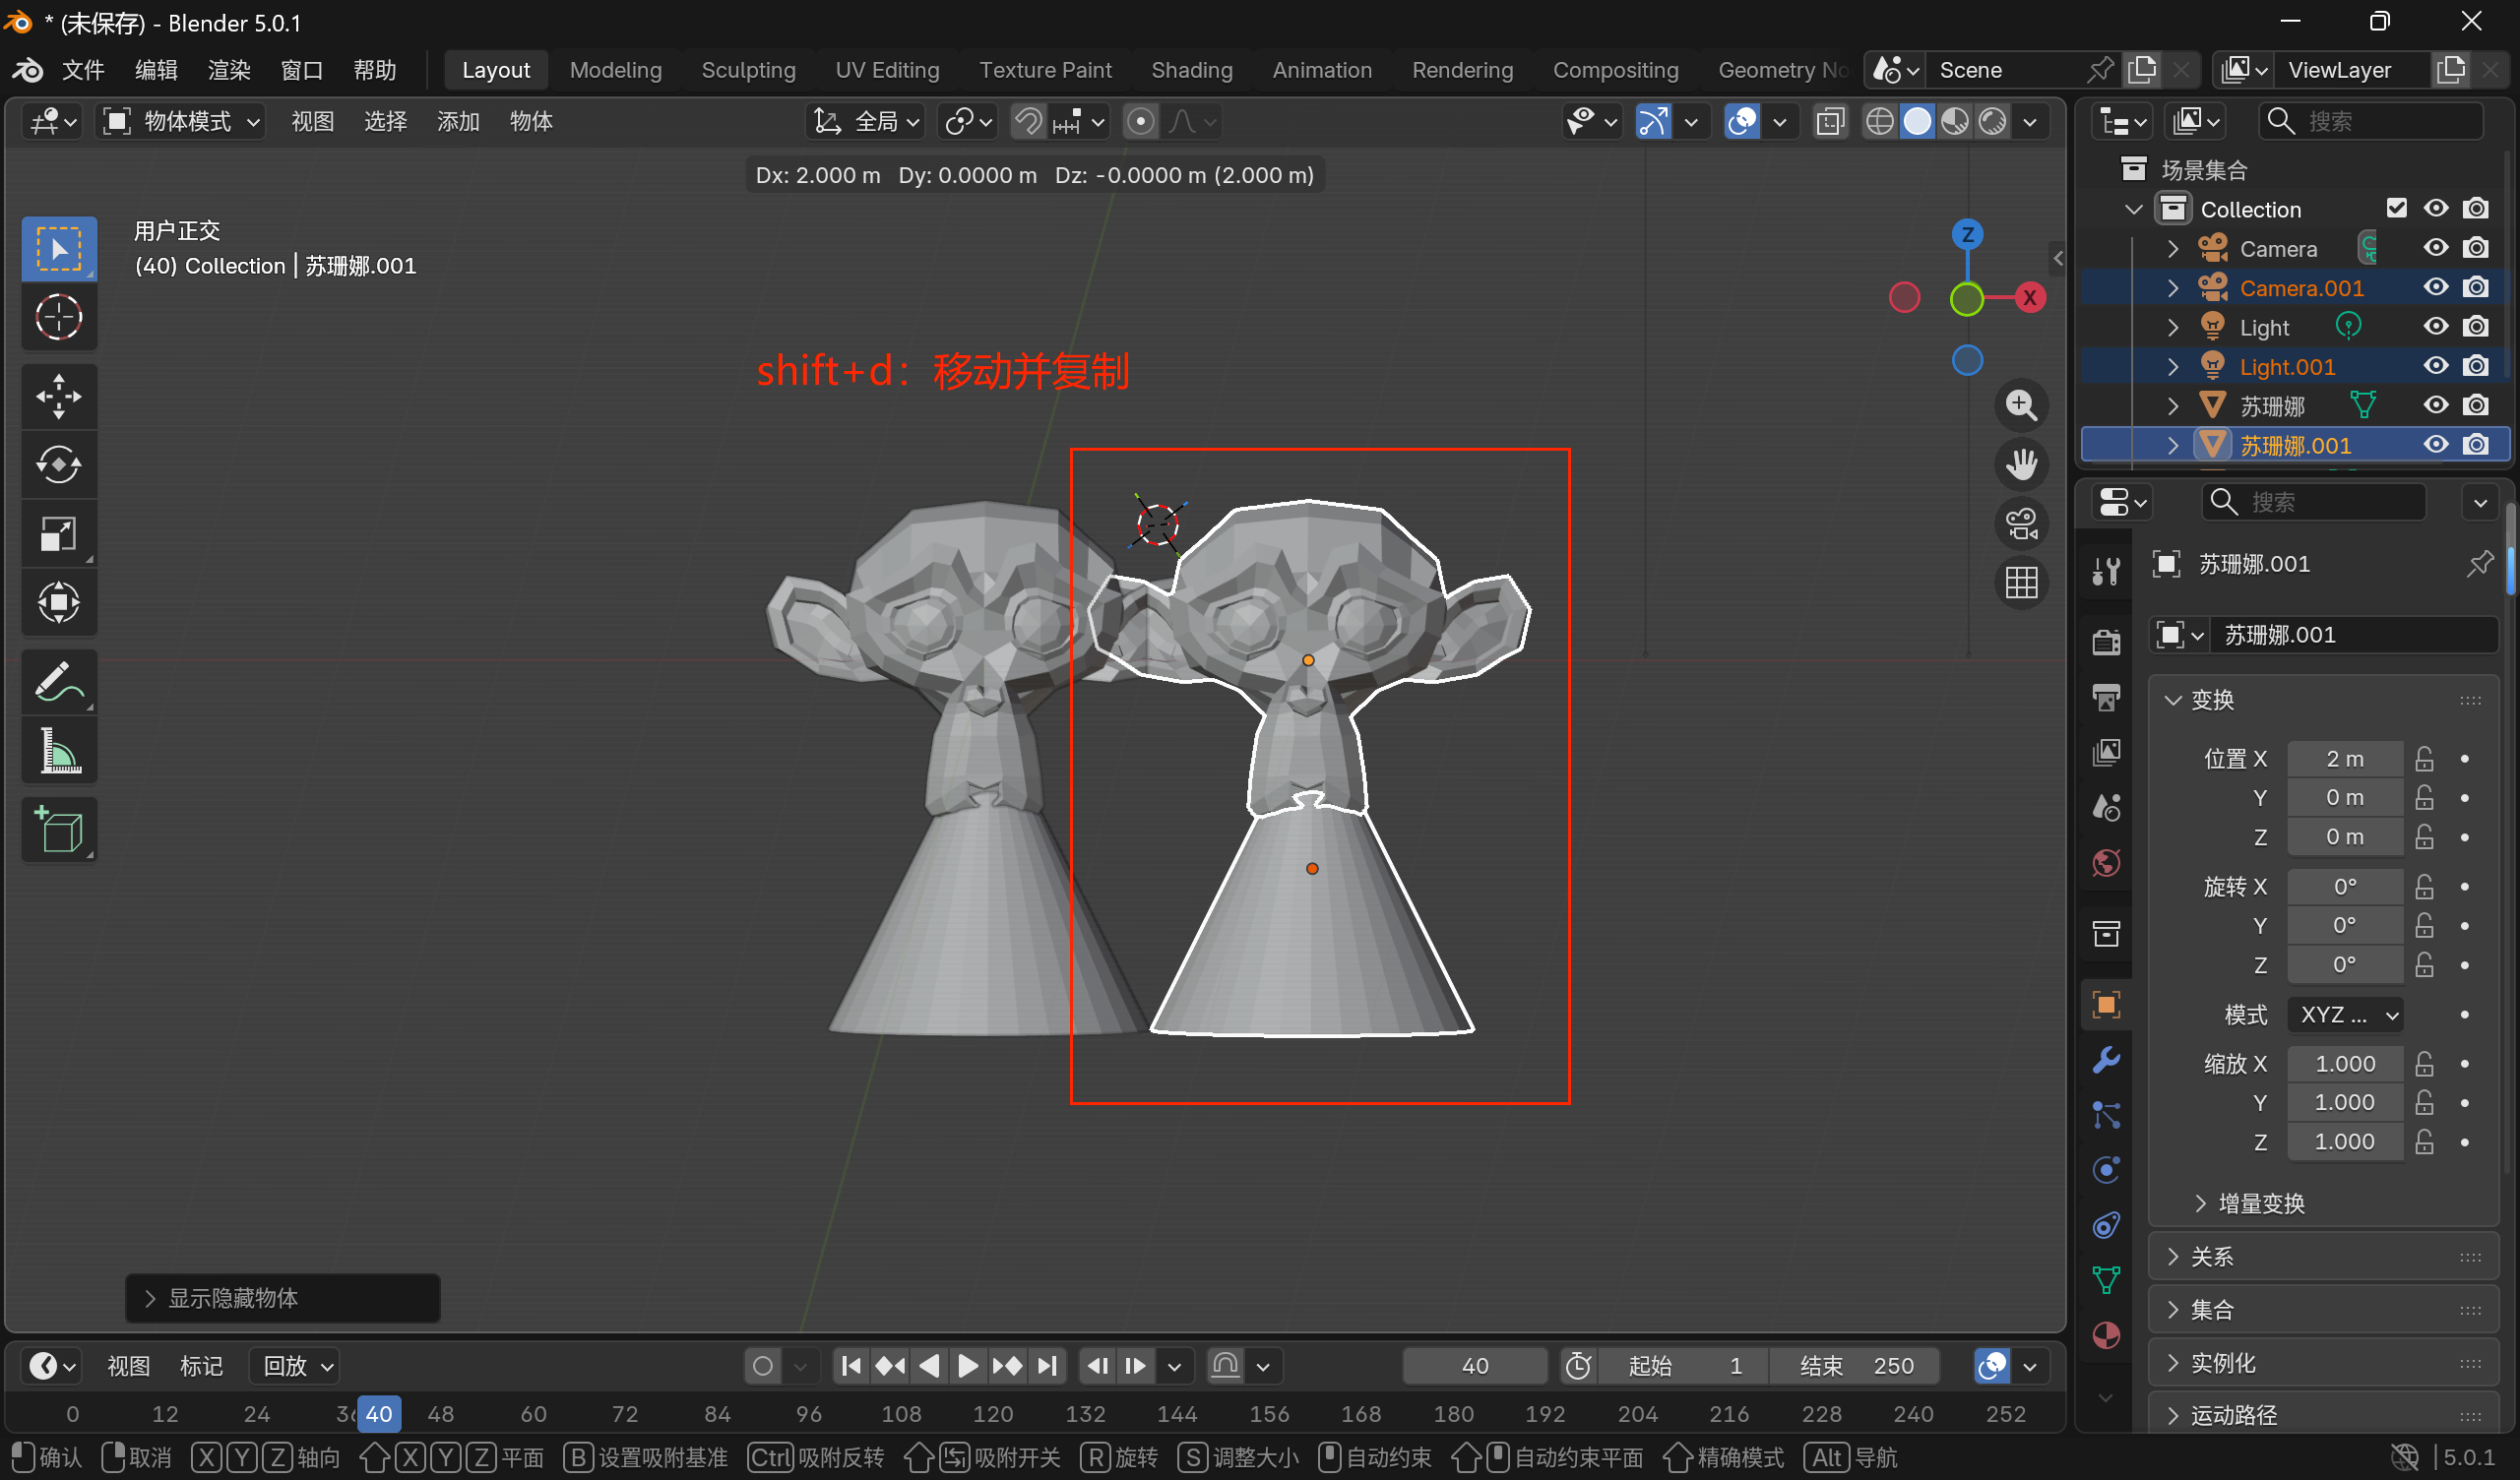Hide Camera.001 with its eye icon
2520x1480 pixels.
click(2436, 288)
